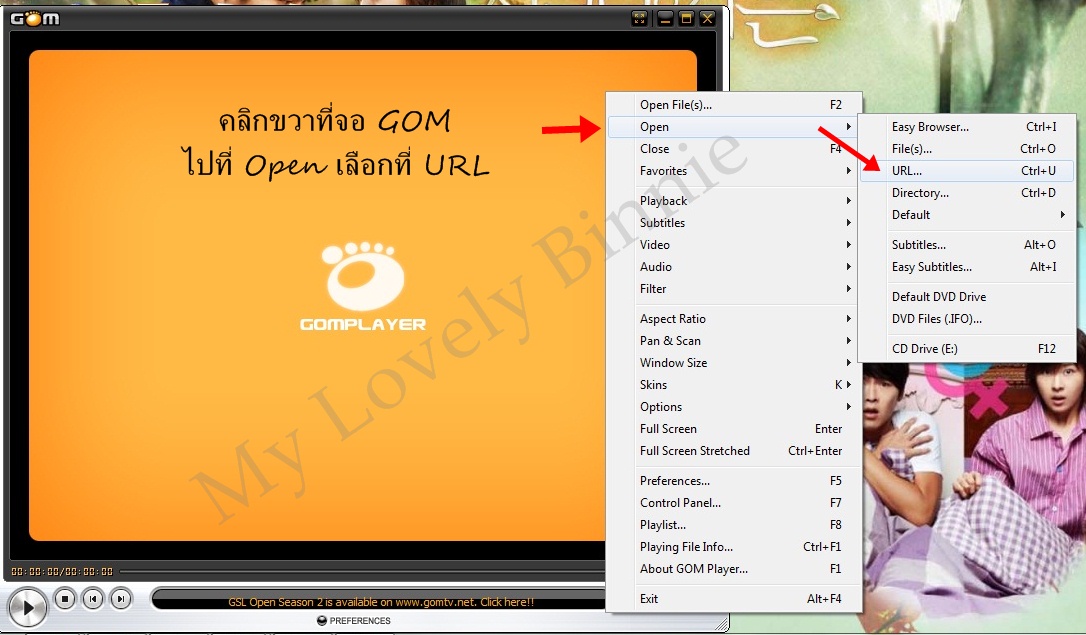Click the GOMPLAYER logo in video area
Viewport: 1086px width, 635px height.
click(363, 287)
